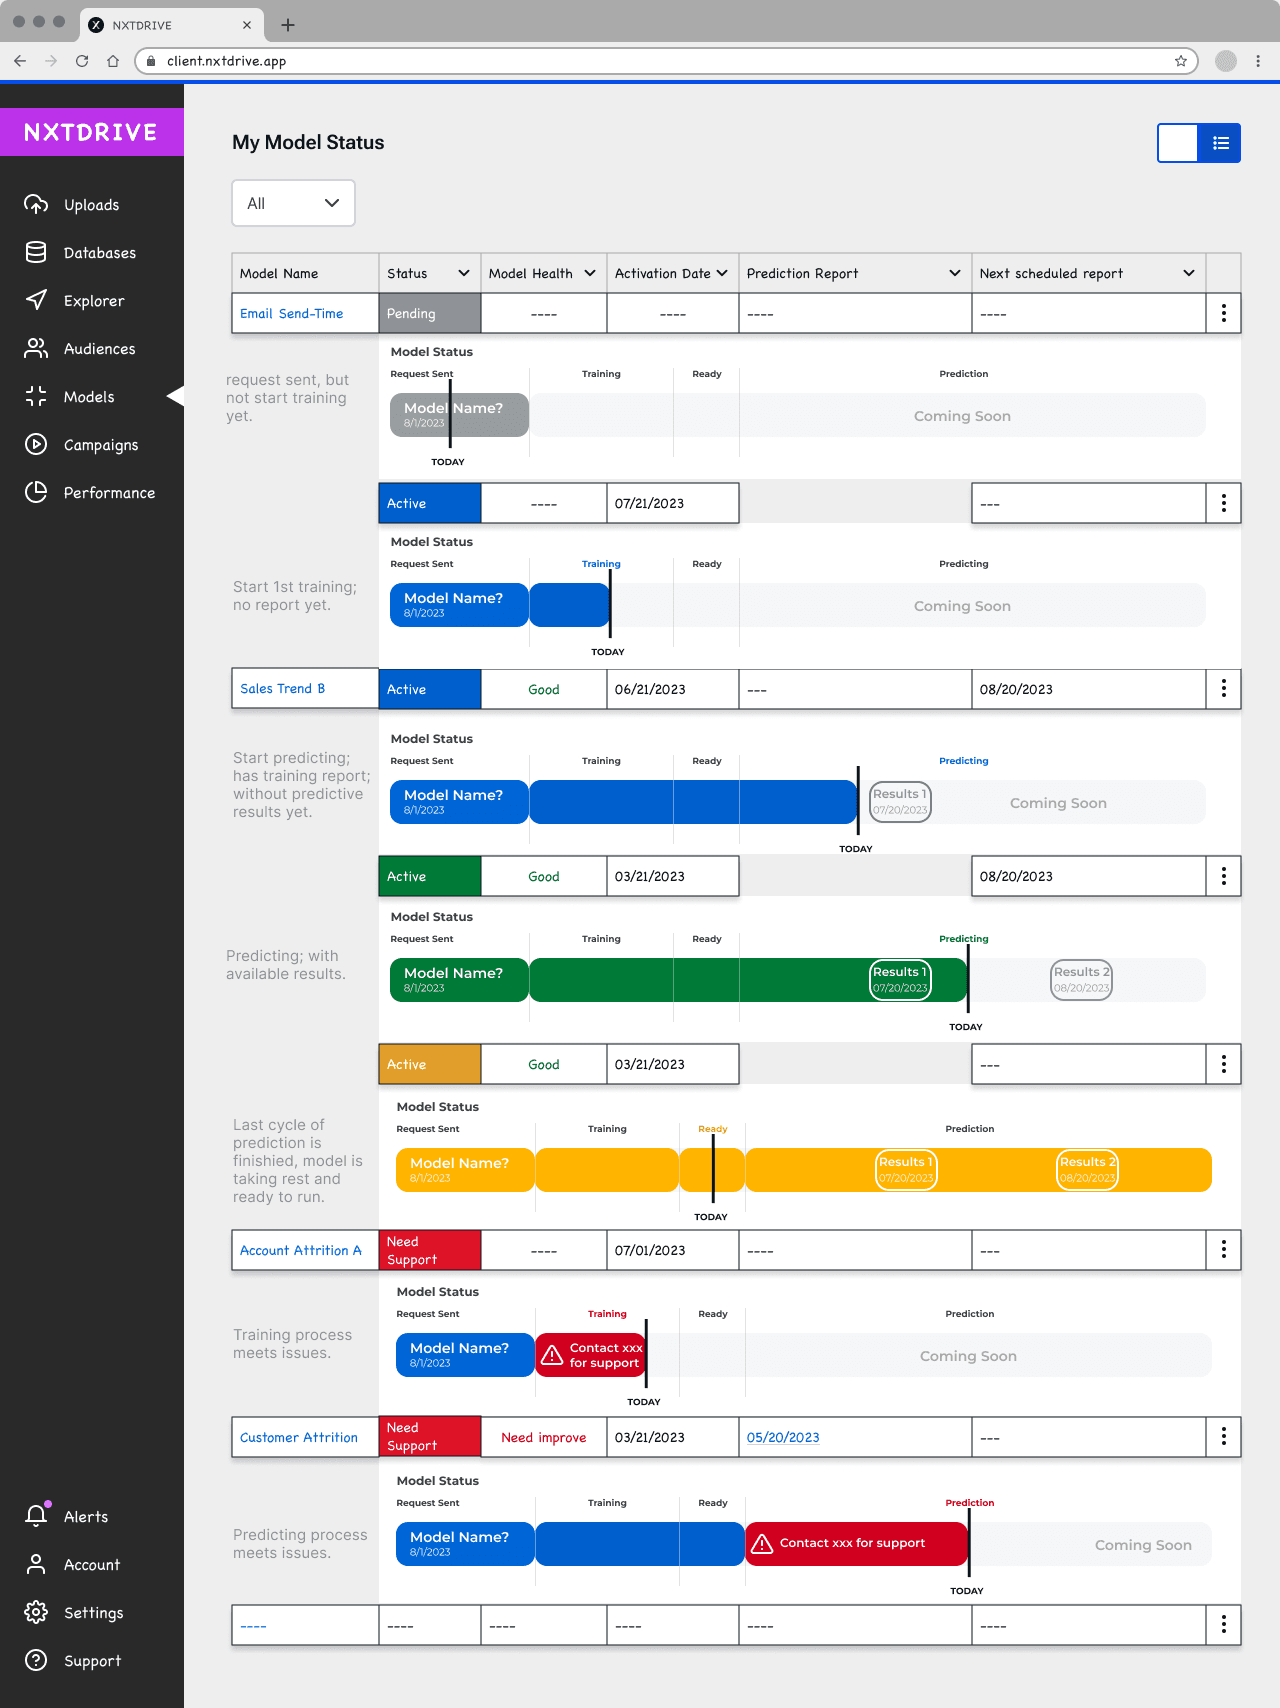Image resolution: width=1280 pixels, height=1708 pixels.
Task: Go to Explorer via paper-plane icon
Action: (36, 300)
